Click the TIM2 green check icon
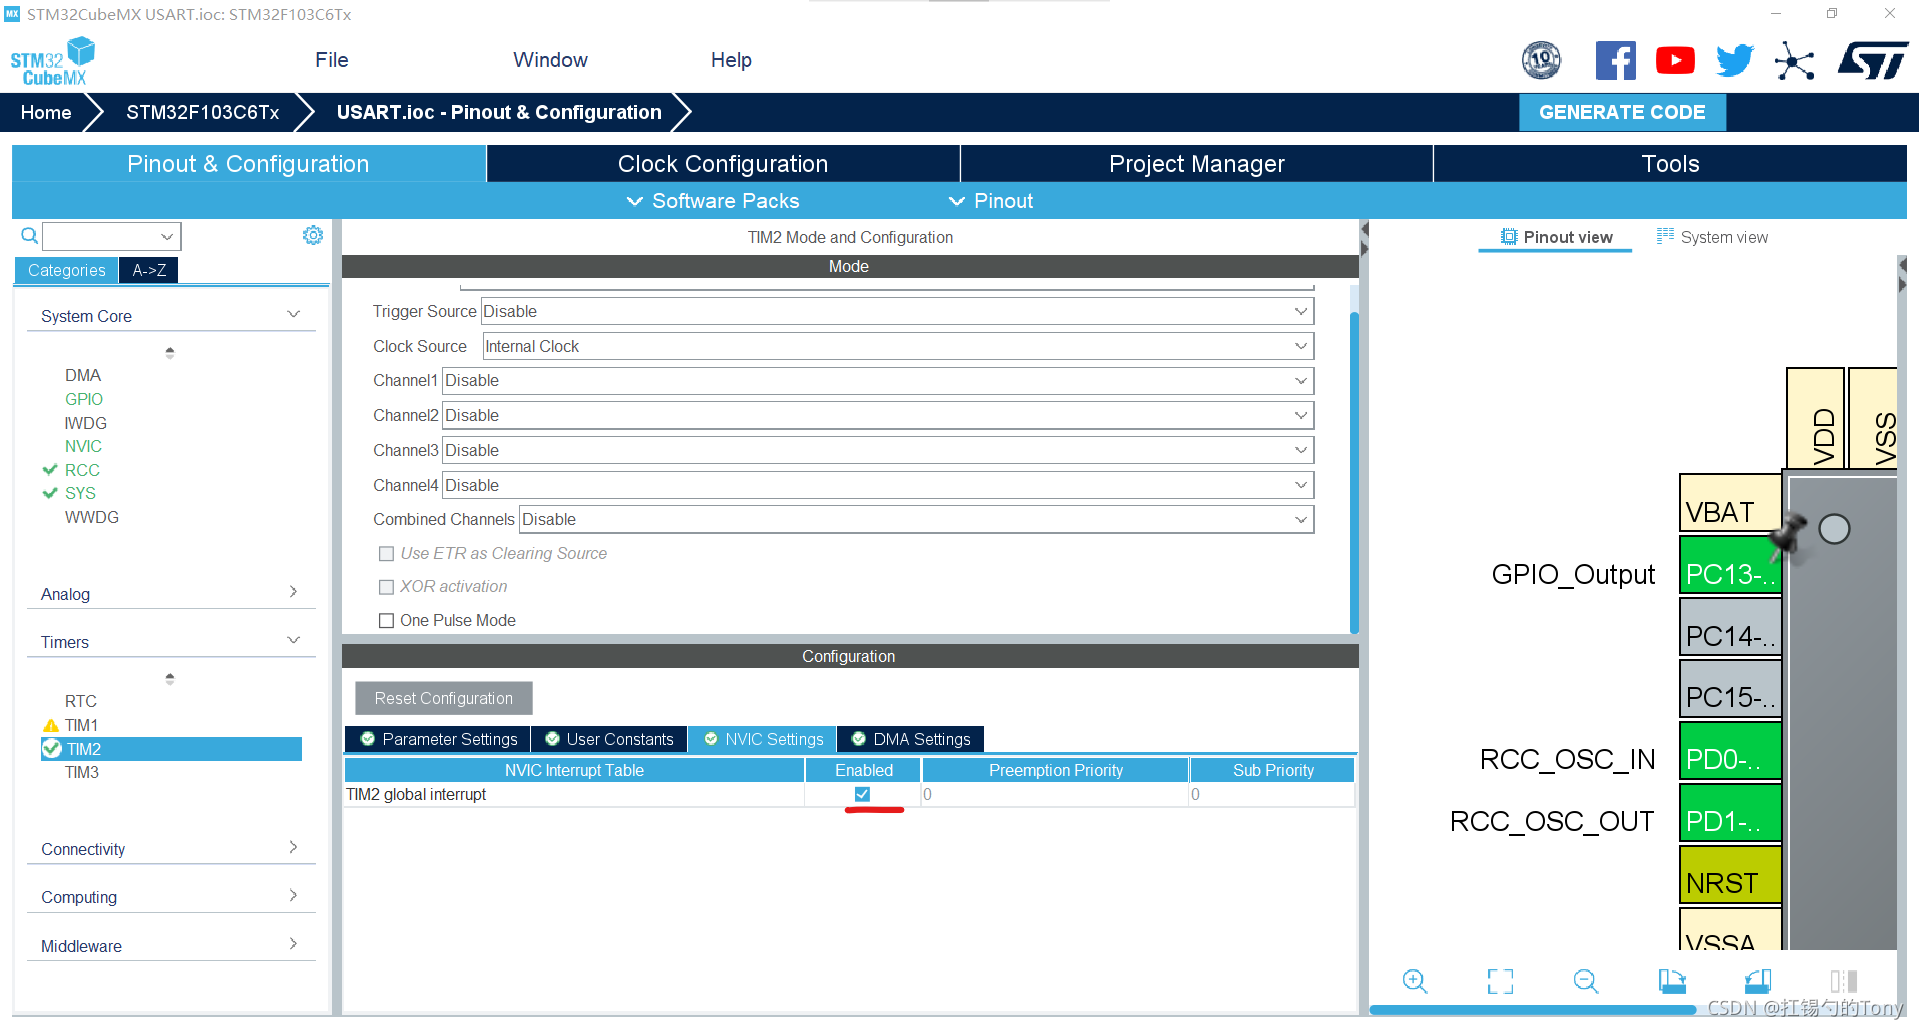 click(52, 748)
